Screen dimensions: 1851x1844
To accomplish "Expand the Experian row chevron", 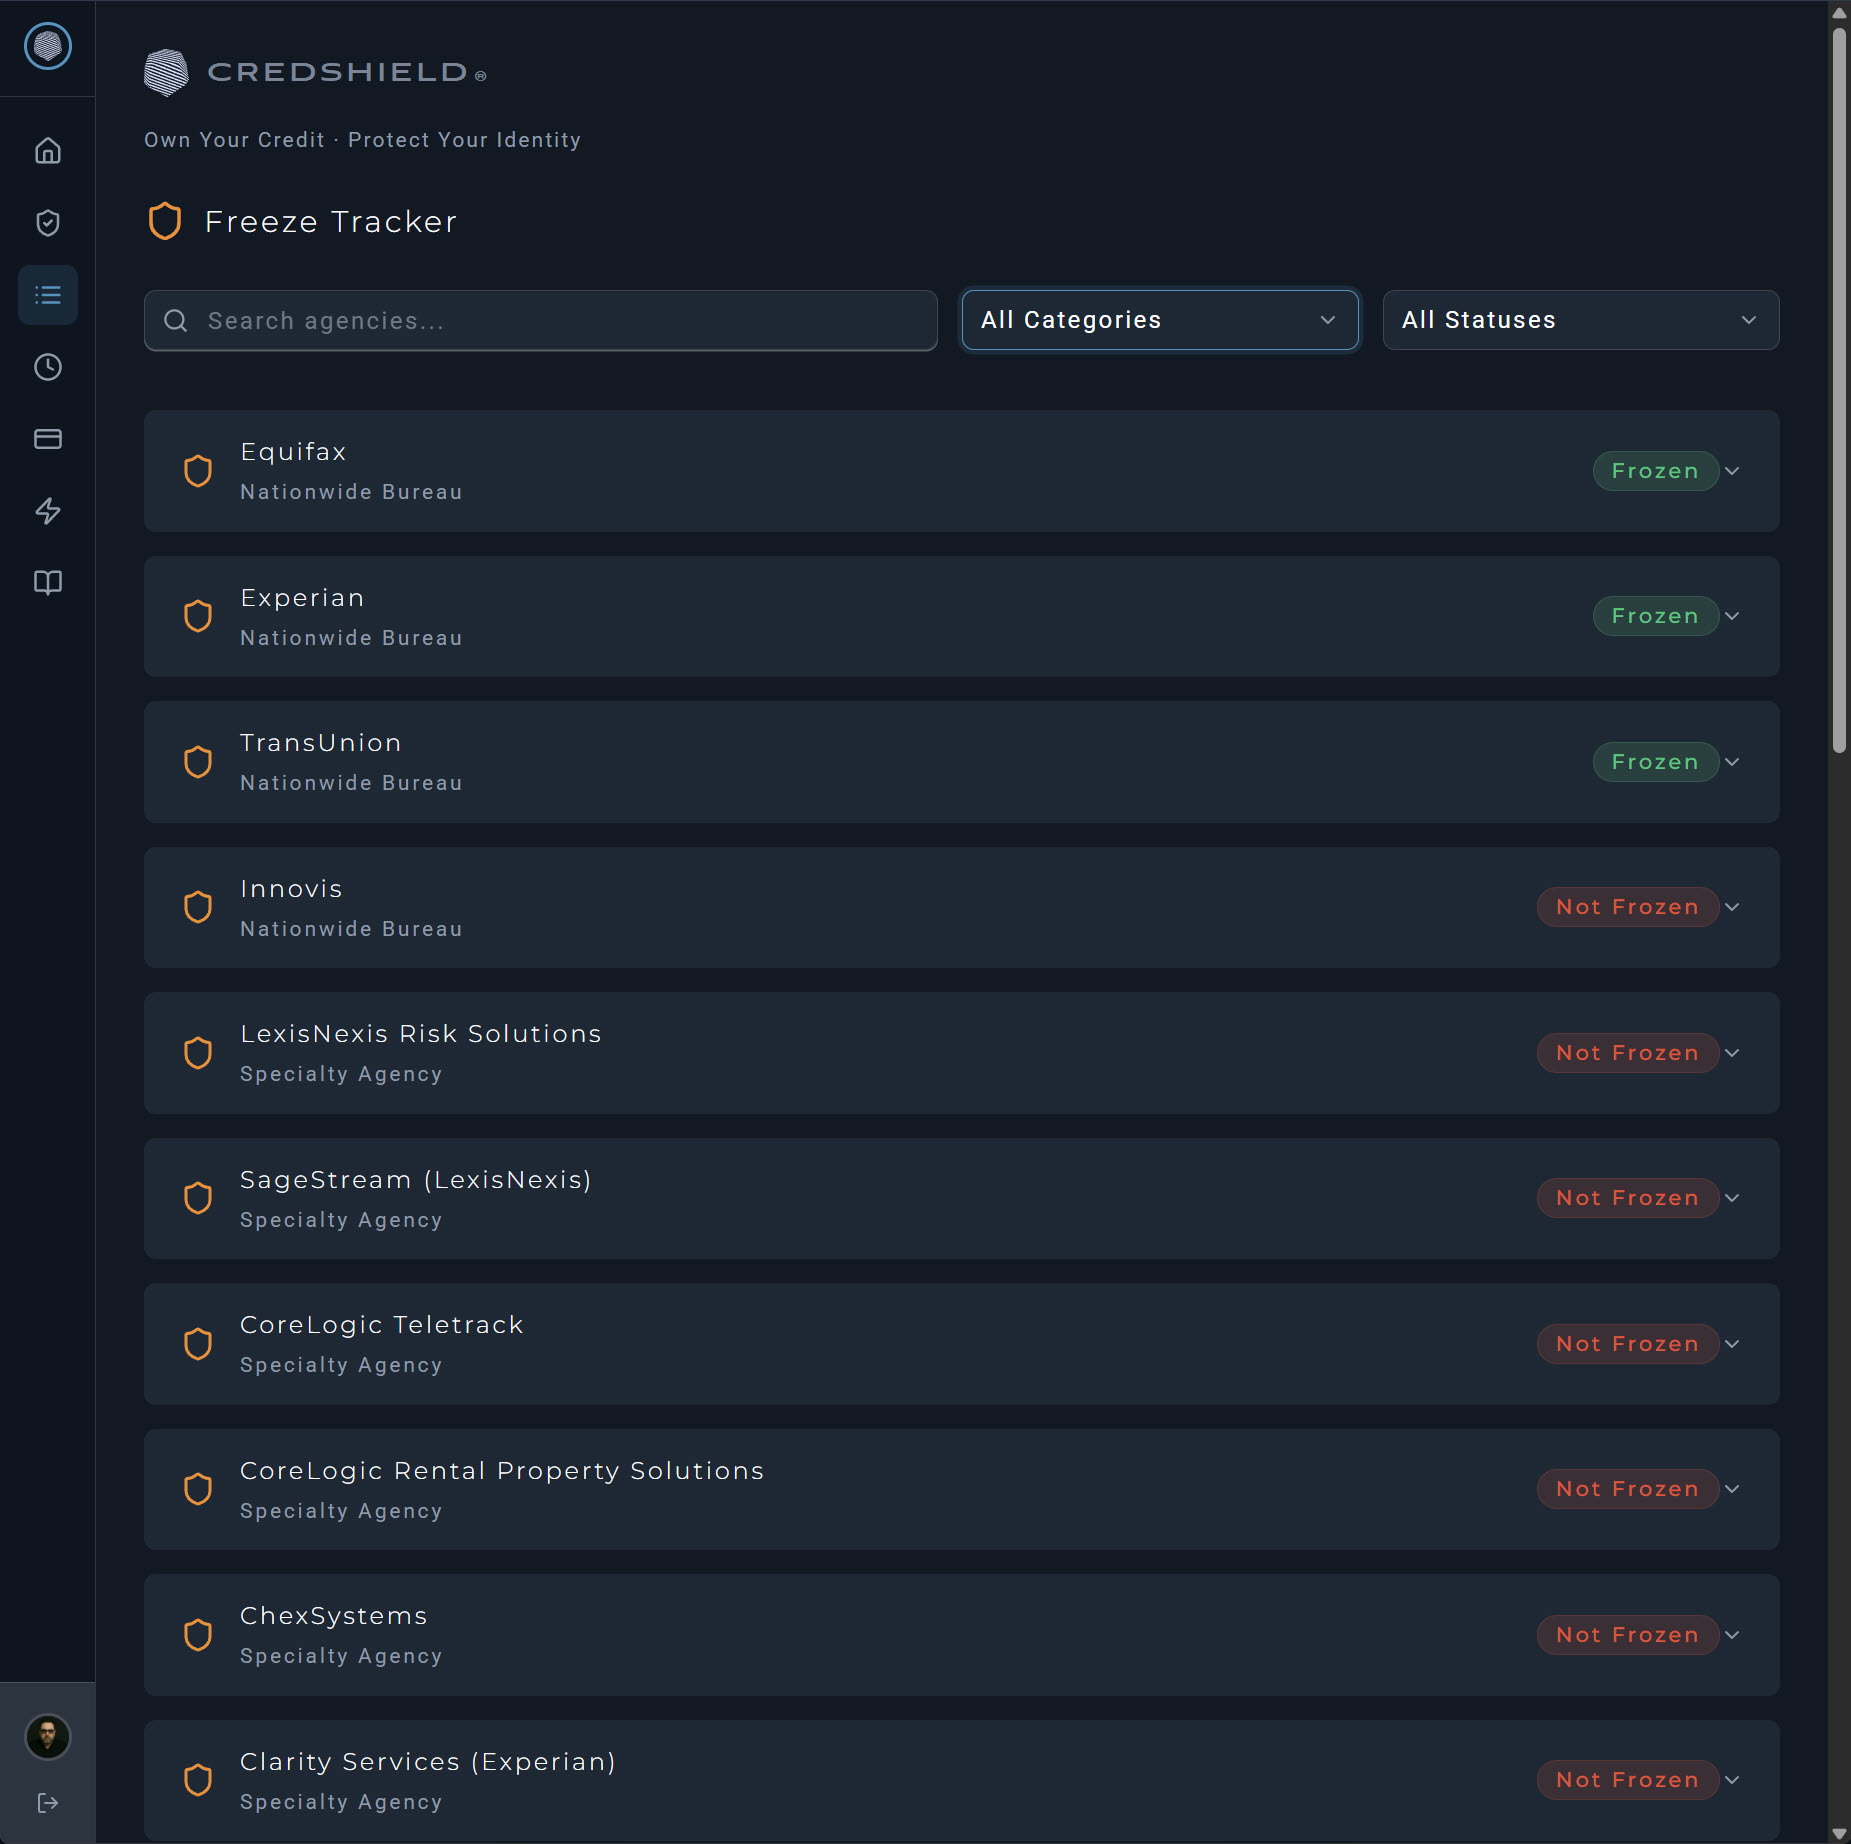I will click(x=1733, y=616).
